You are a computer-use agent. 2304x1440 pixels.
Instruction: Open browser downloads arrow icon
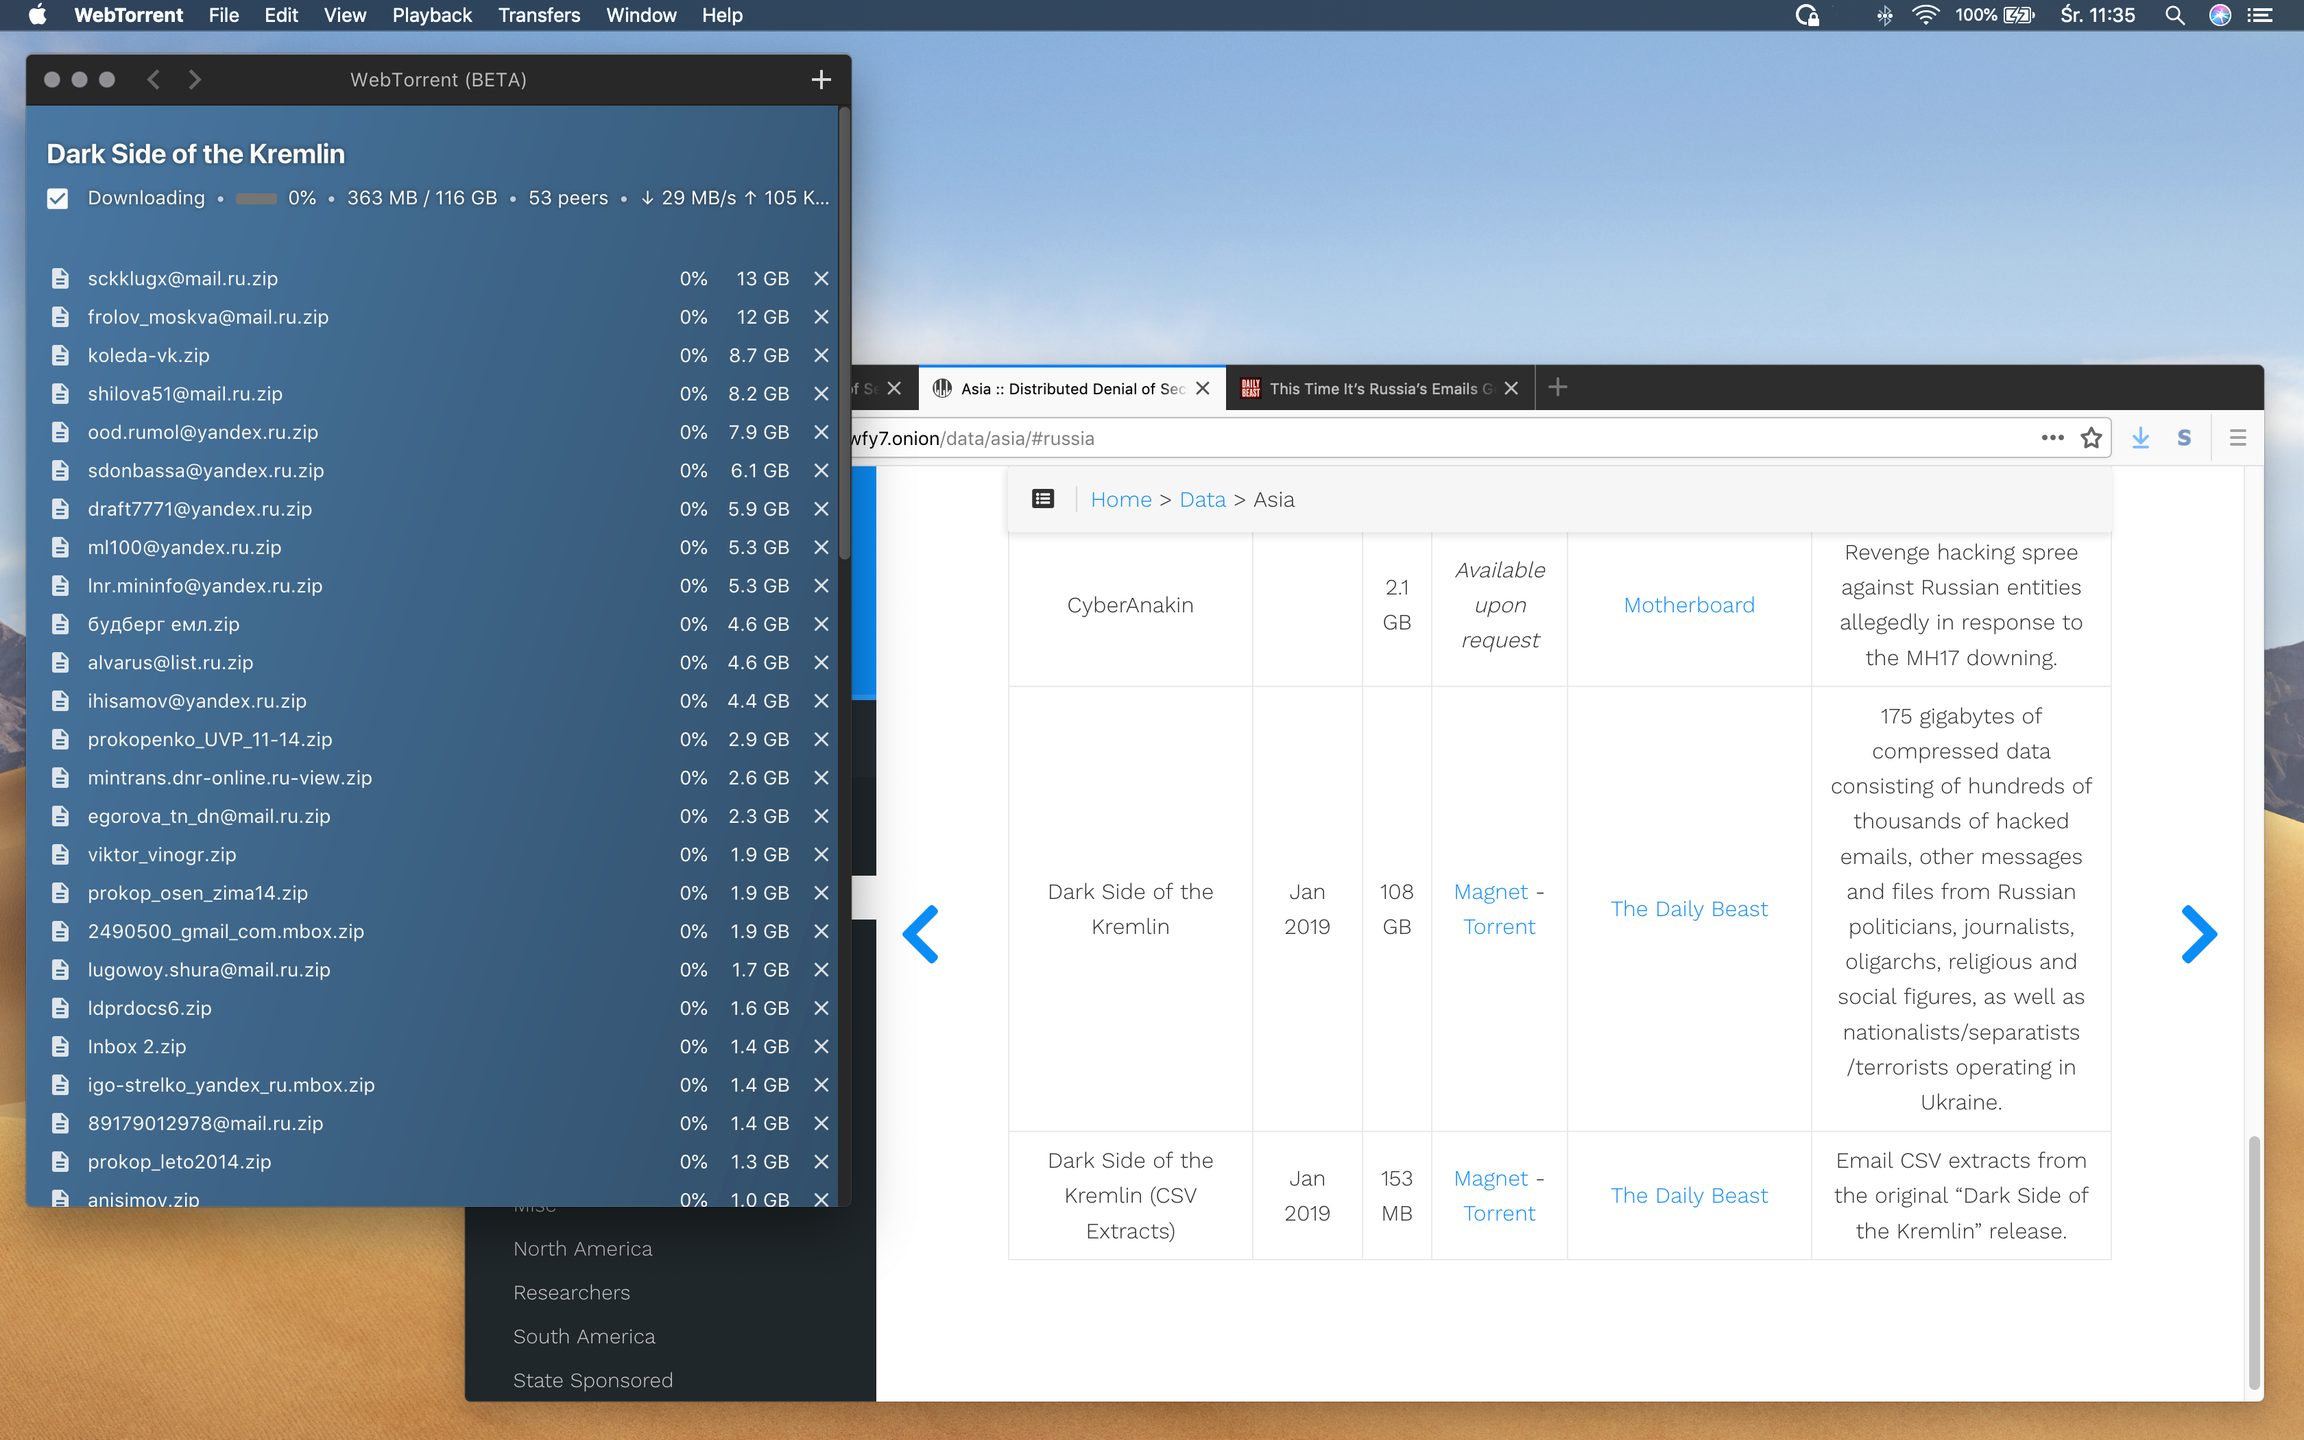2140,438
